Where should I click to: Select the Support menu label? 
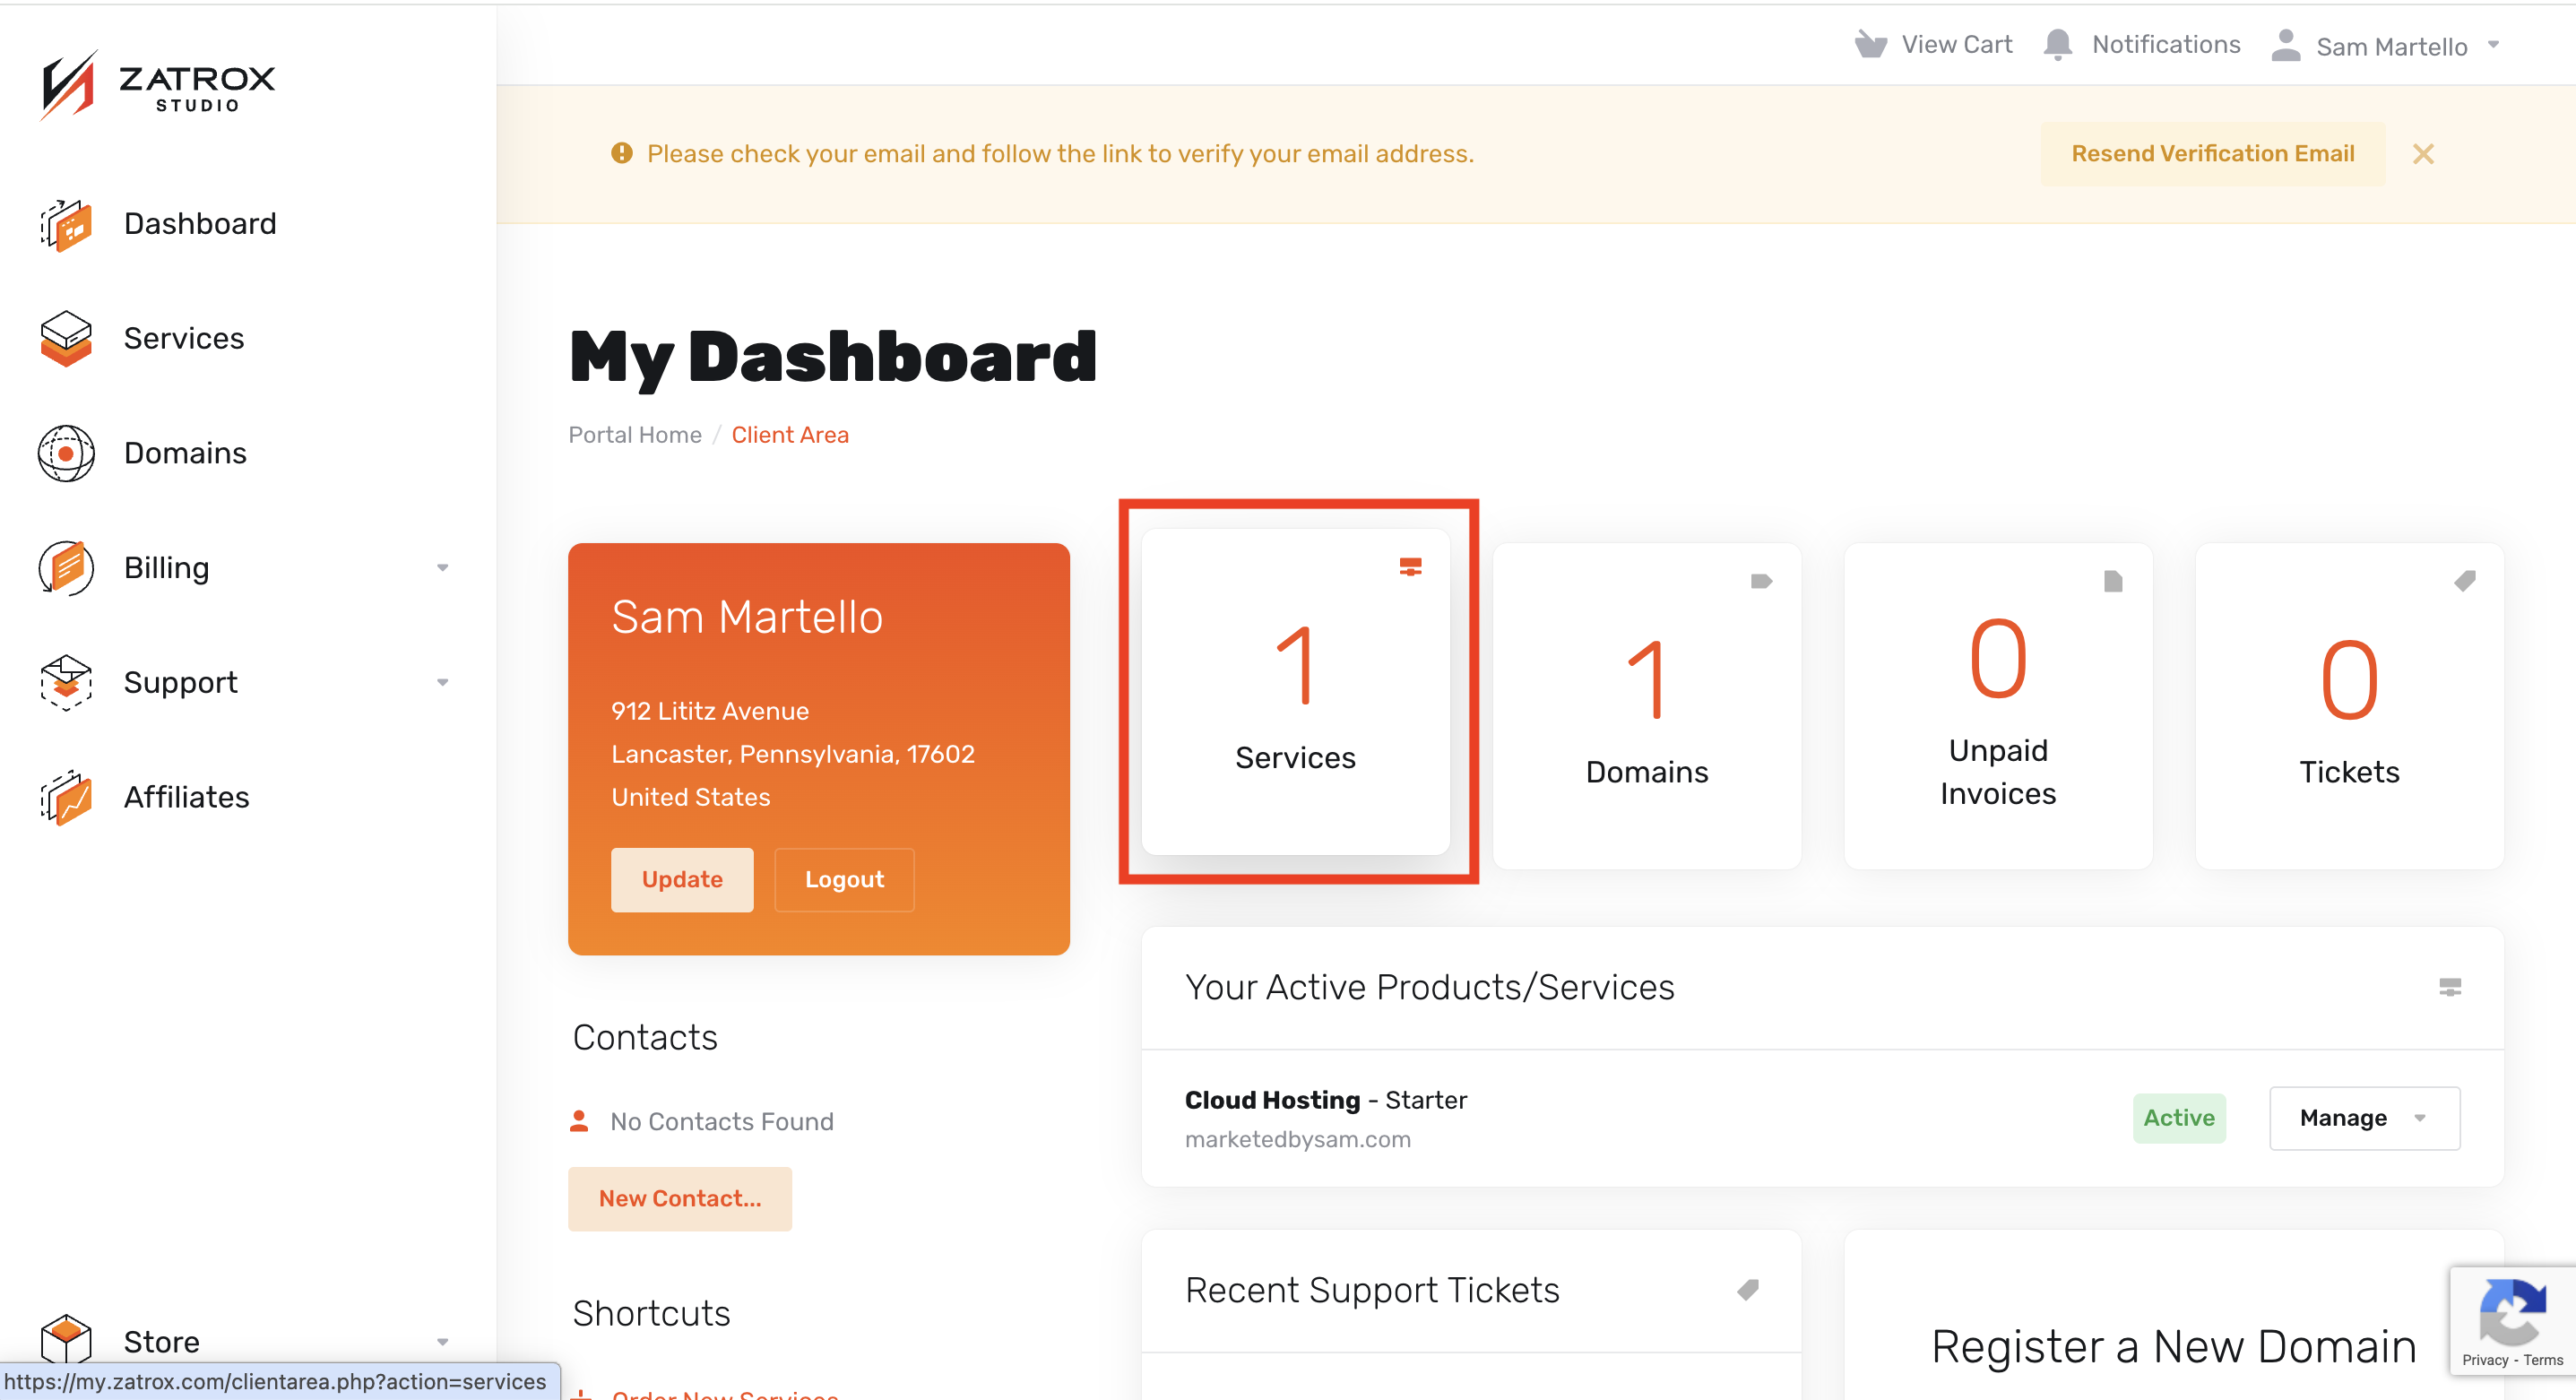coord(180,682)
